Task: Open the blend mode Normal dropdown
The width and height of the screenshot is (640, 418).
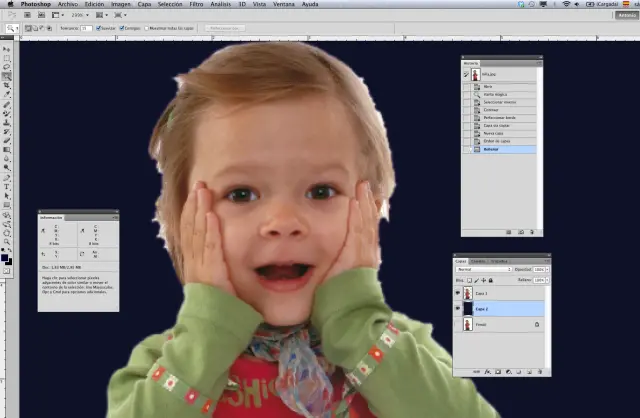Action: point(482,270)
